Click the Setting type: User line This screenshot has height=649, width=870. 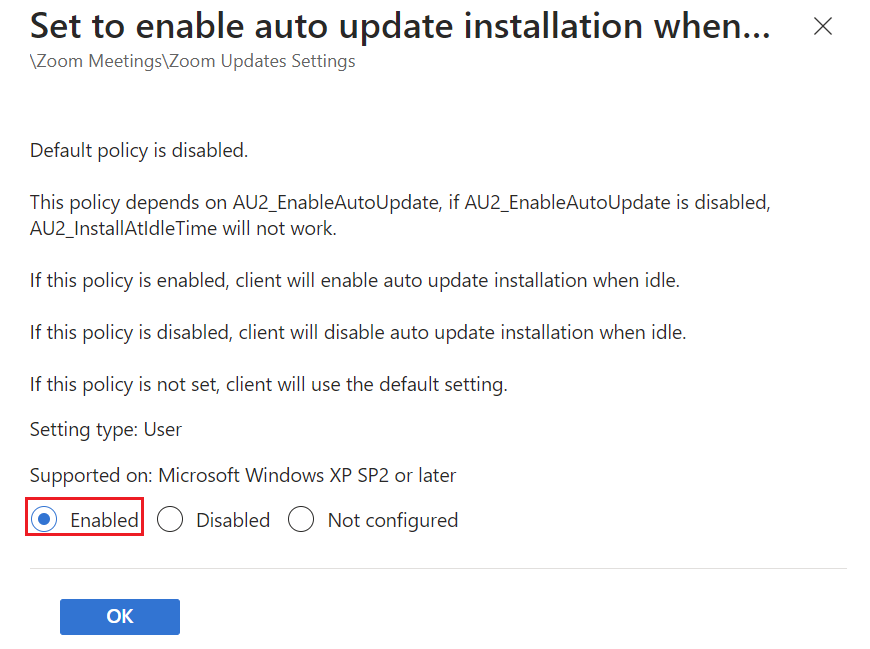pos(110,429)
